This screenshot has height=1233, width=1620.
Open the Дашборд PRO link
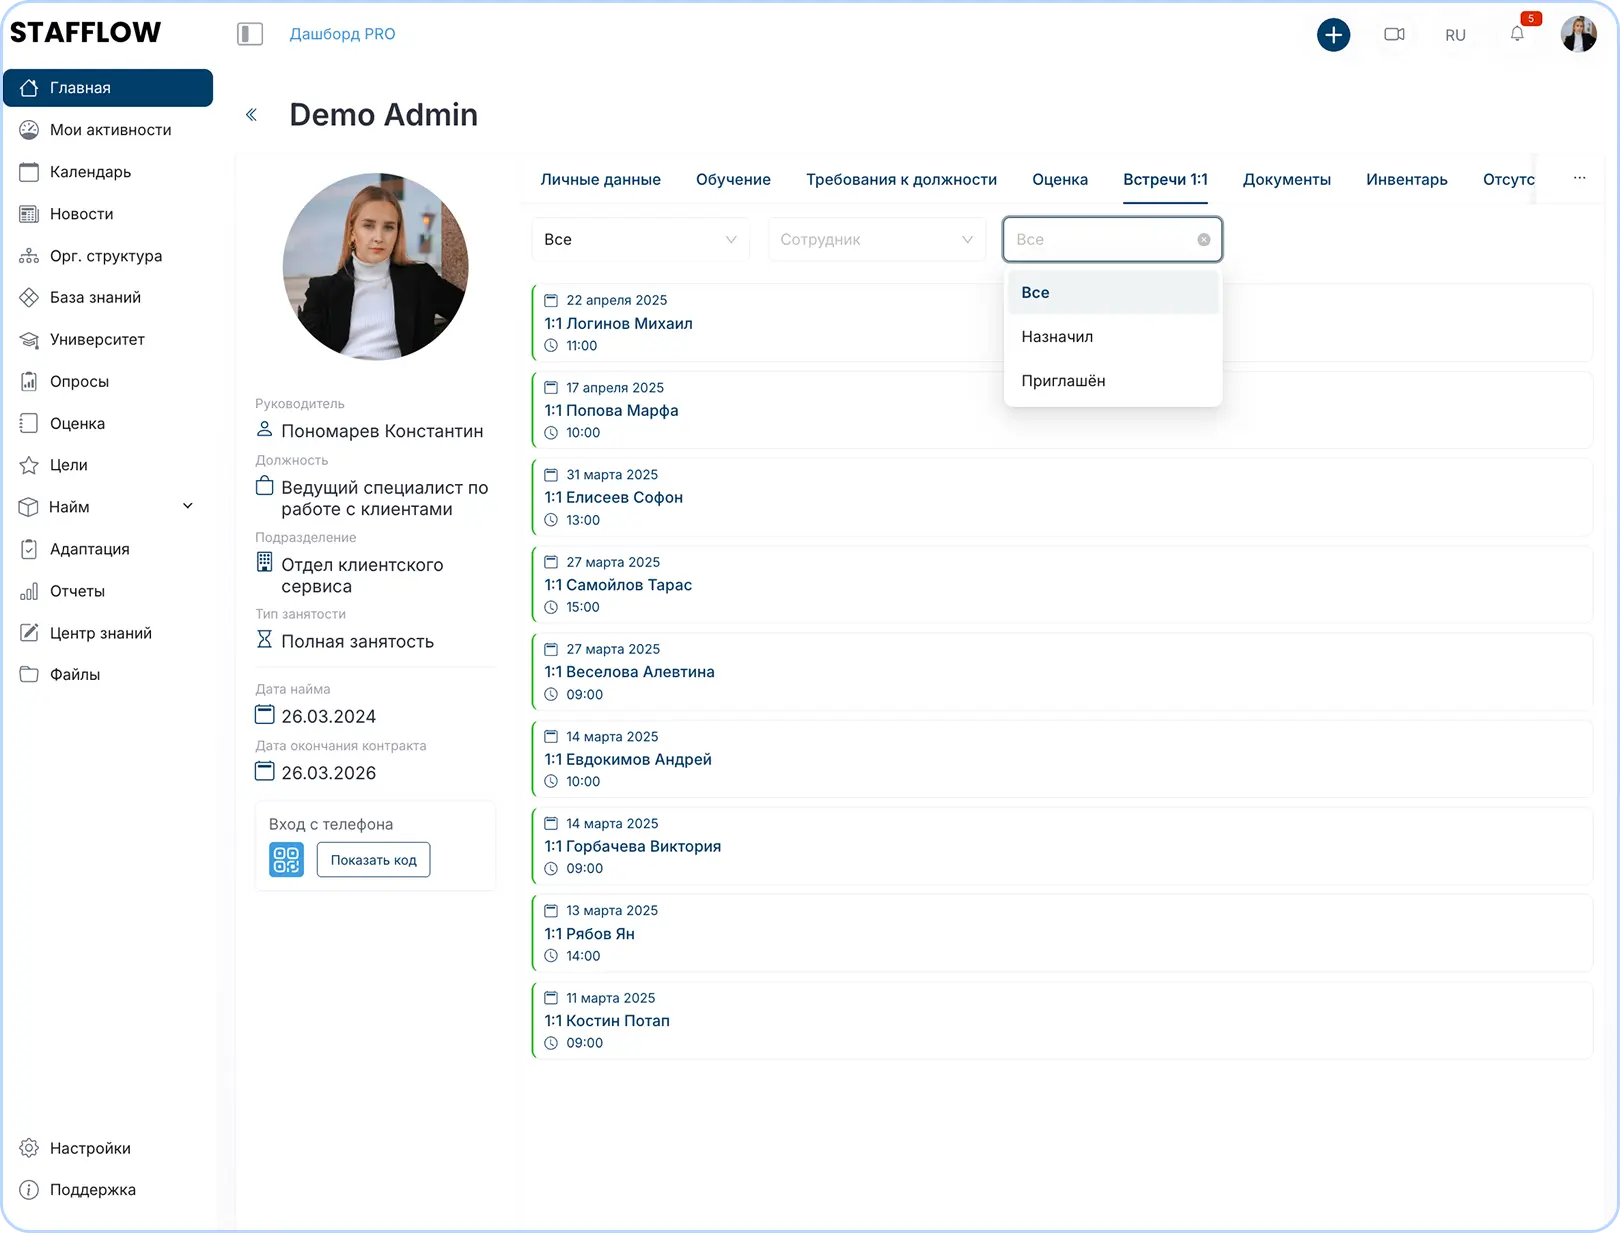(342, 34)
